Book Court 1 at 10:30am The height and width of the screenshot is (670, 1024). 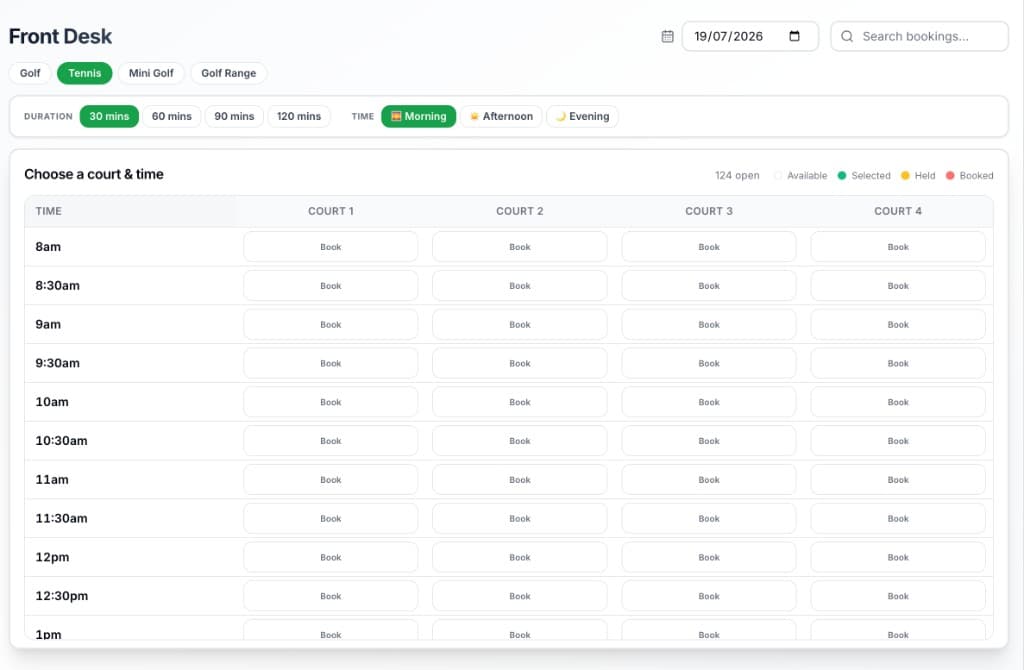pyautogui.click(x=330, y=441)
